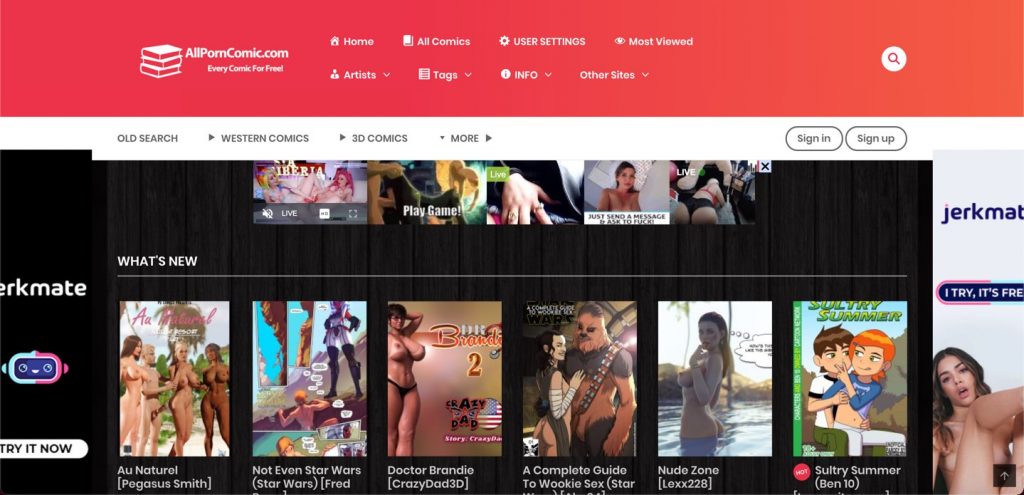Screen dimensions: 1024x495
Task: Open the Most Viewed page
Action: click(x=654, y=41)
